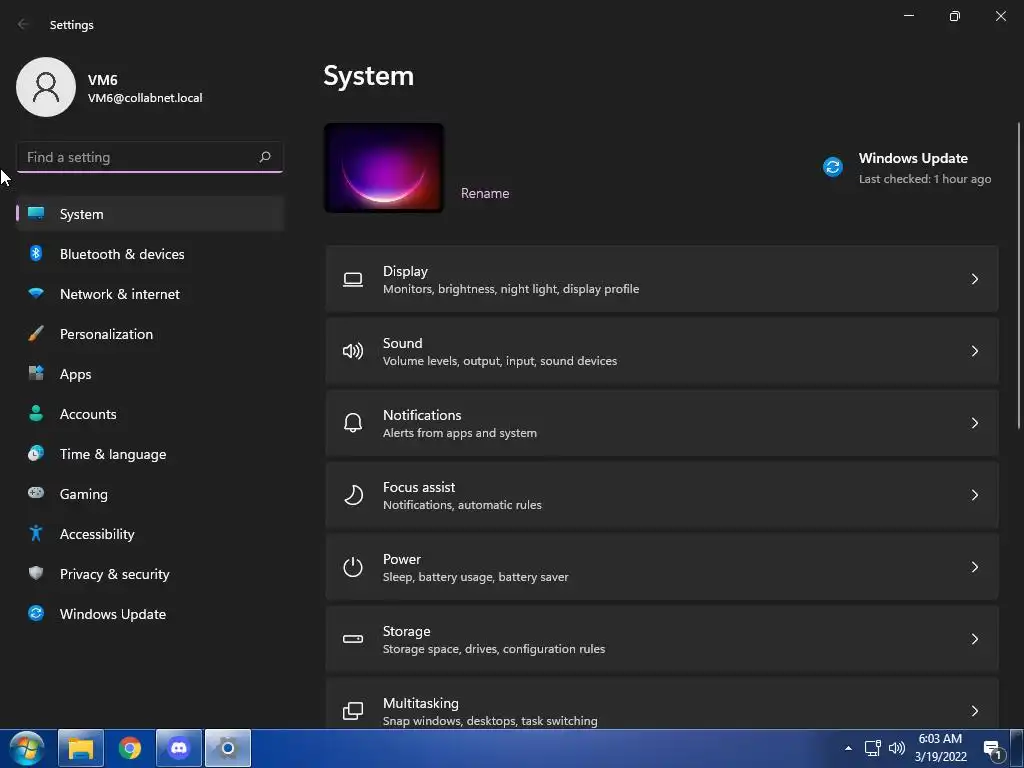Open Discord from the taskbar

(179, 748)
